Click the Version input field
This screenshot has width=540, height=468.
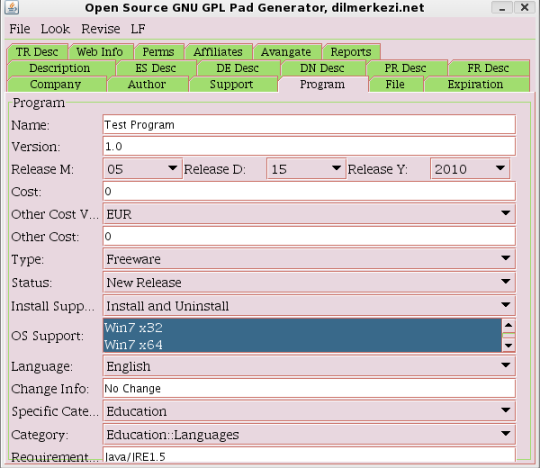pyautogui.click(x=309, y=146)
